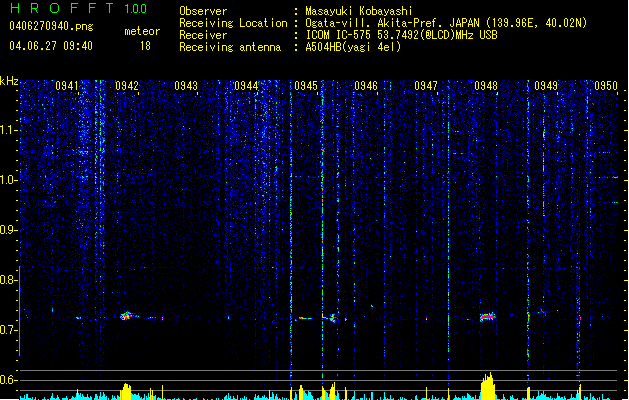Click the observer name Masayuki Kobayashi

359,11
